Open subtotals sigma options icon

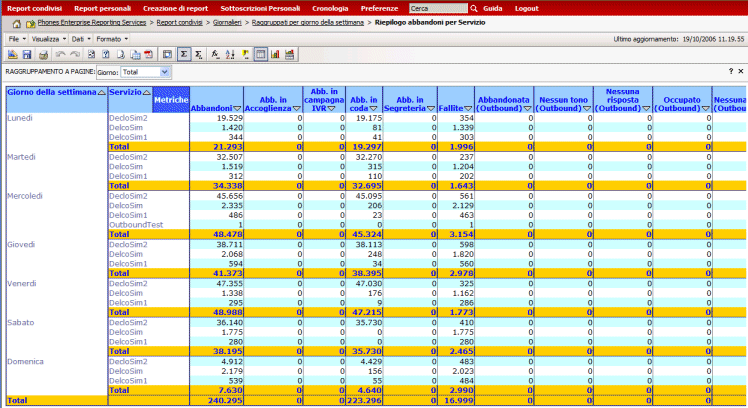tap(198, 54)
